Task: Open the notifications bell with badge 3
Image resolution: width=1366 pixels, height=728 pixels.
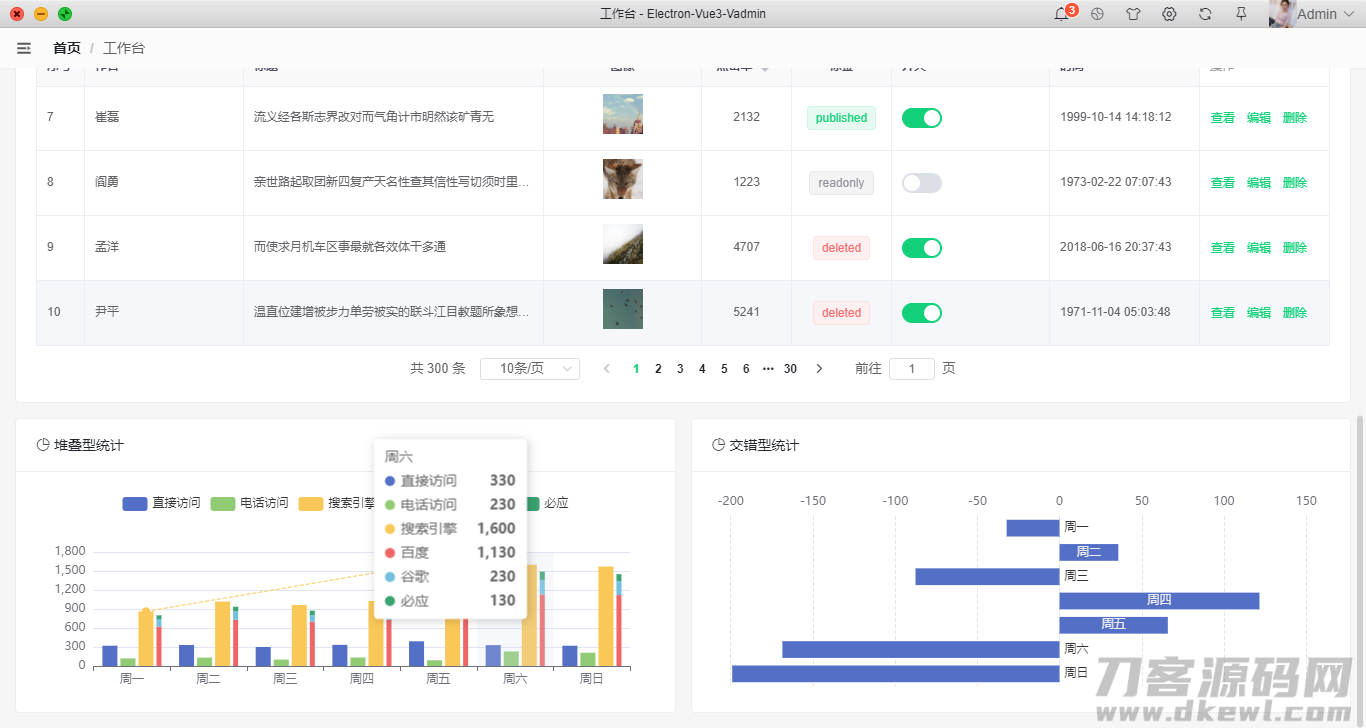Action: [1062, 14]
